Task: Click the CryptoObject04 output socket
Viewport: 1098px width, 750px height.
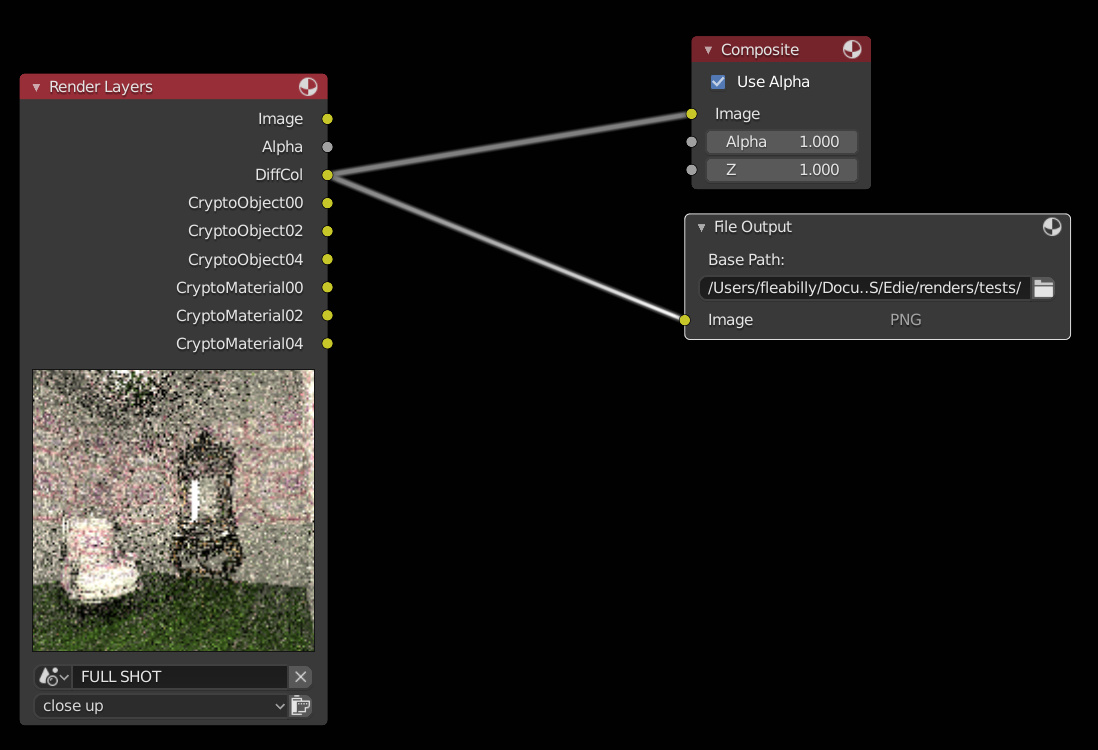Action: (x=327, y=259)
